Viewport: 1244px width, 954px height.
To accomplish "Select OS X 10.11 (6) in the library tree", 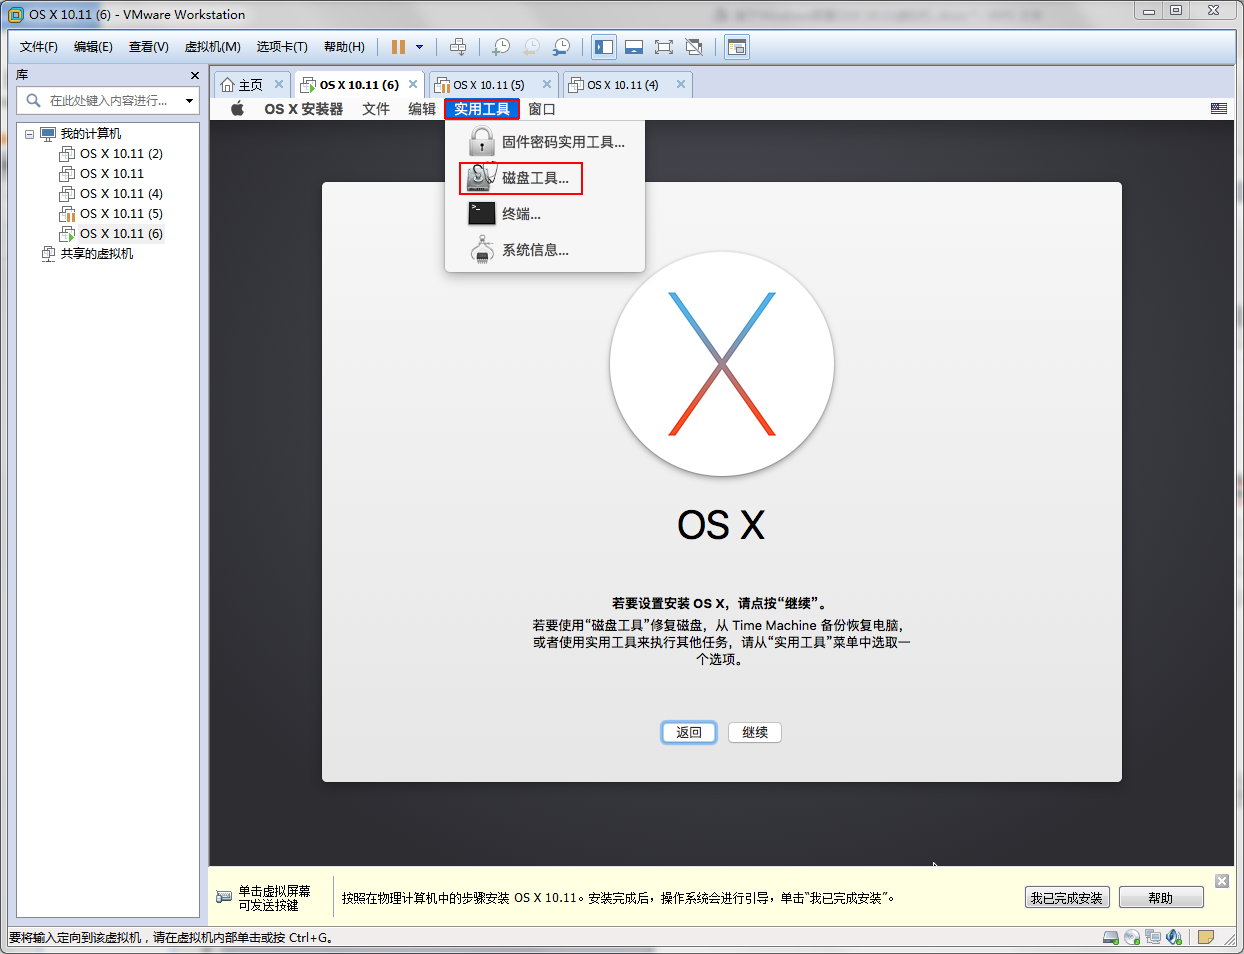I will [x=121, y=234].
